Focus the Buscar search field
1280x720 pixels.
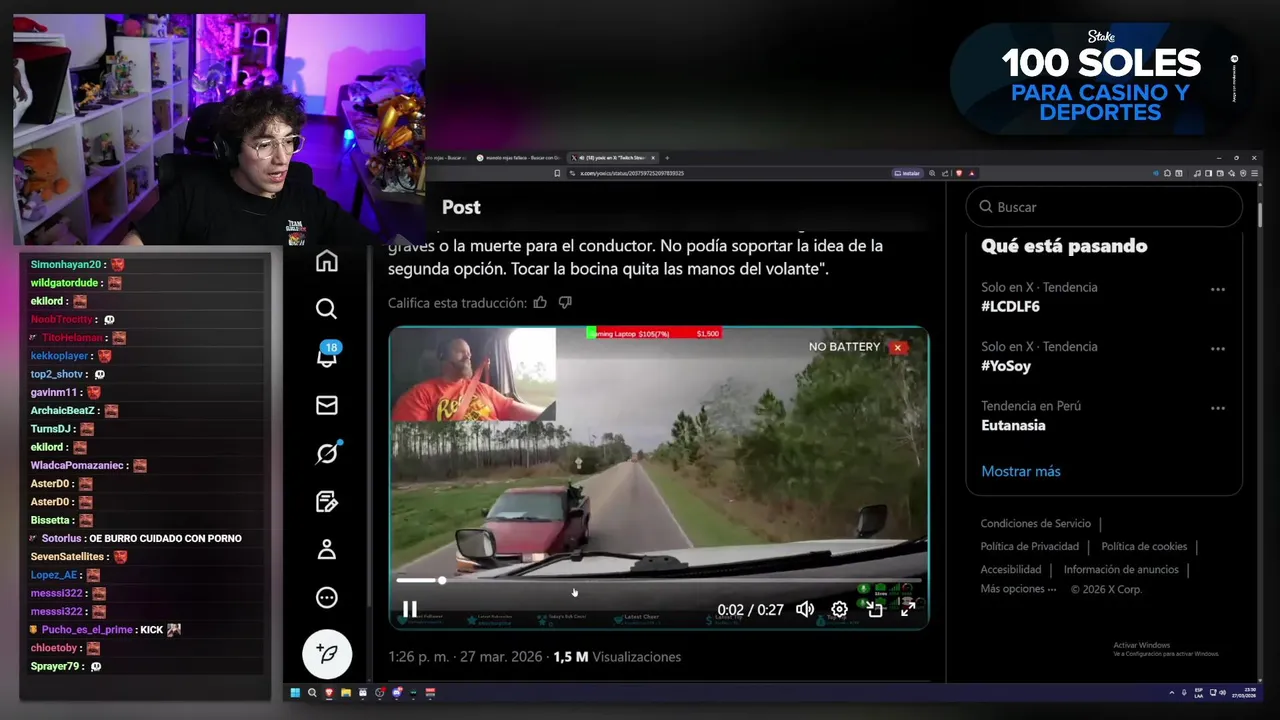1104,207
